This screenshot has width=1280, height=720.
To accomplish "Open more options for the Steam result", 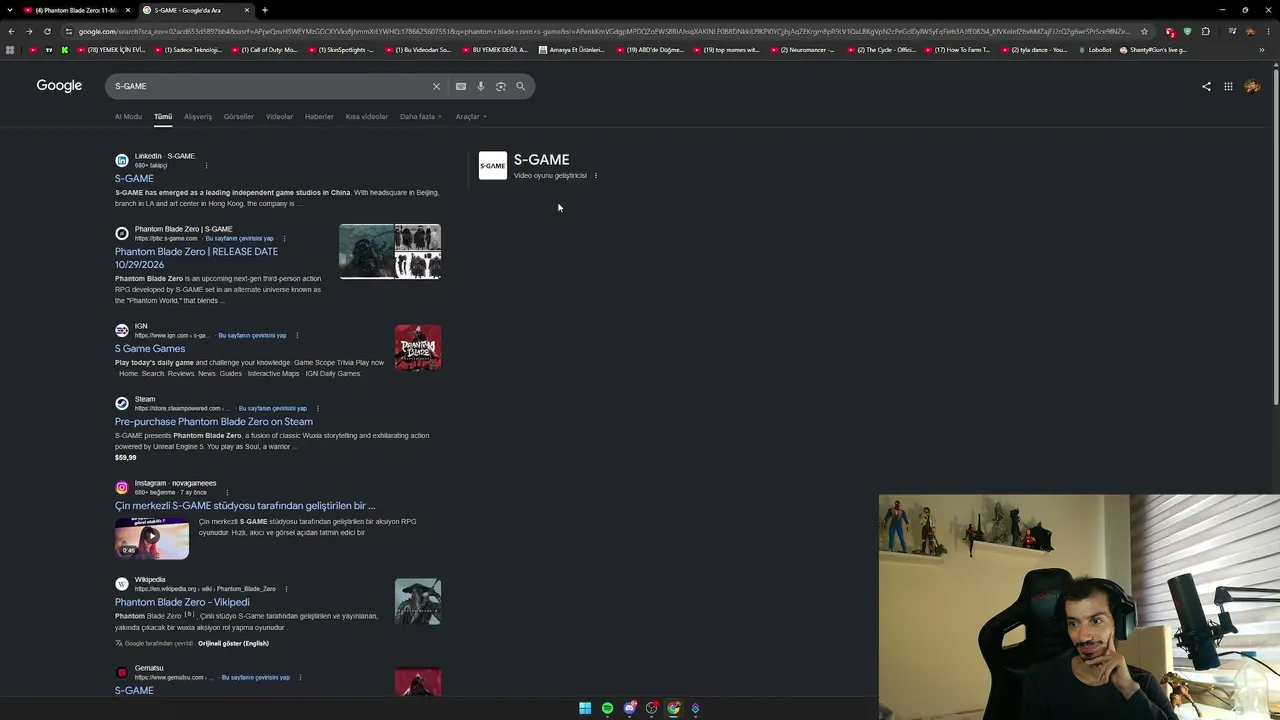I will coord(317,408).
